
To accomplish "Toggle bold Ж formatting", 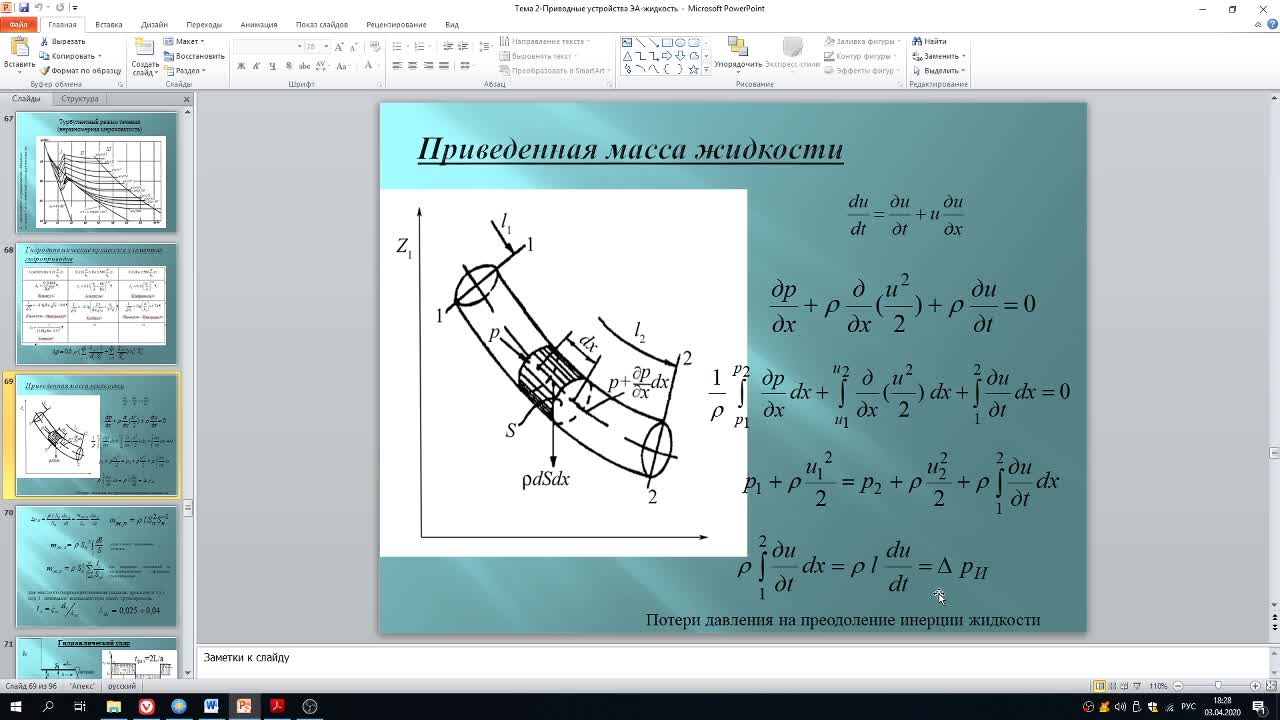I will [x=241, y=65].
